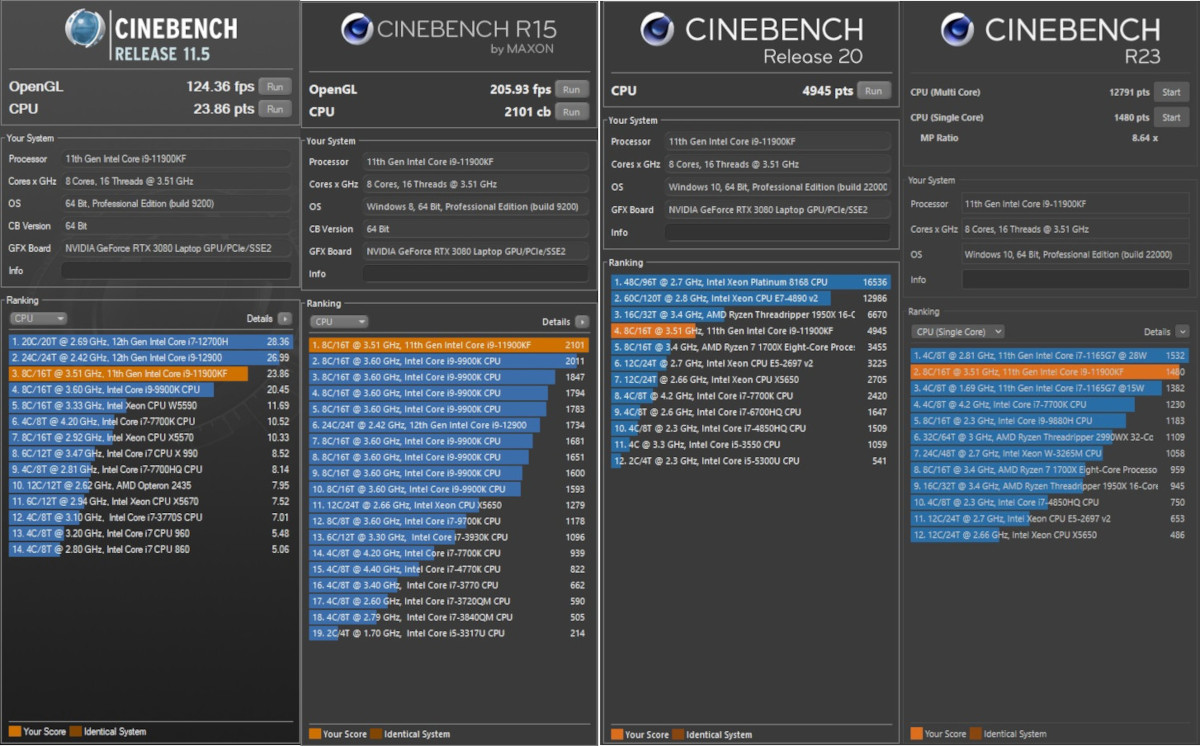Viewport: 1200px width, 746px height.
Task: Click the Cinebench R23 logo icon
Action: pyautogui.click(x=957, y=30)
